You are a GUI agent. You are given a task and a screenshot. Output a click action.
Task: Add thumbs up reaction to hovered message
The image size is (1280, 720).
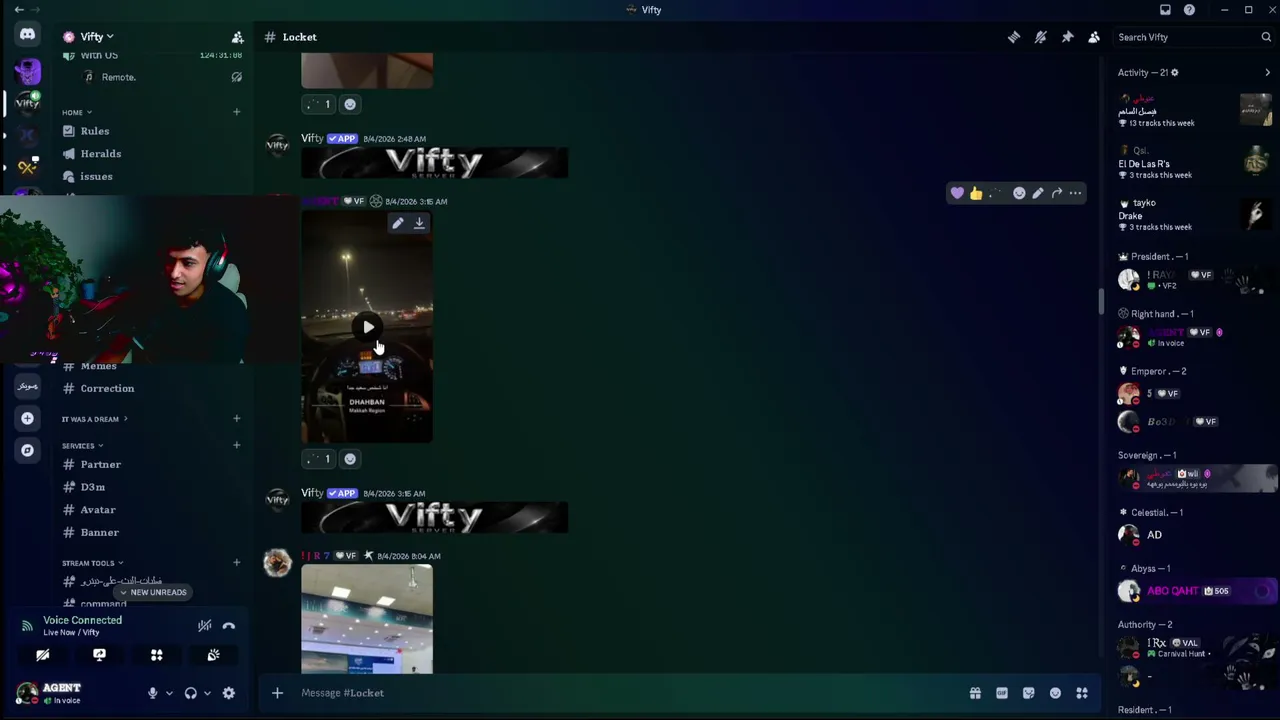976,193
